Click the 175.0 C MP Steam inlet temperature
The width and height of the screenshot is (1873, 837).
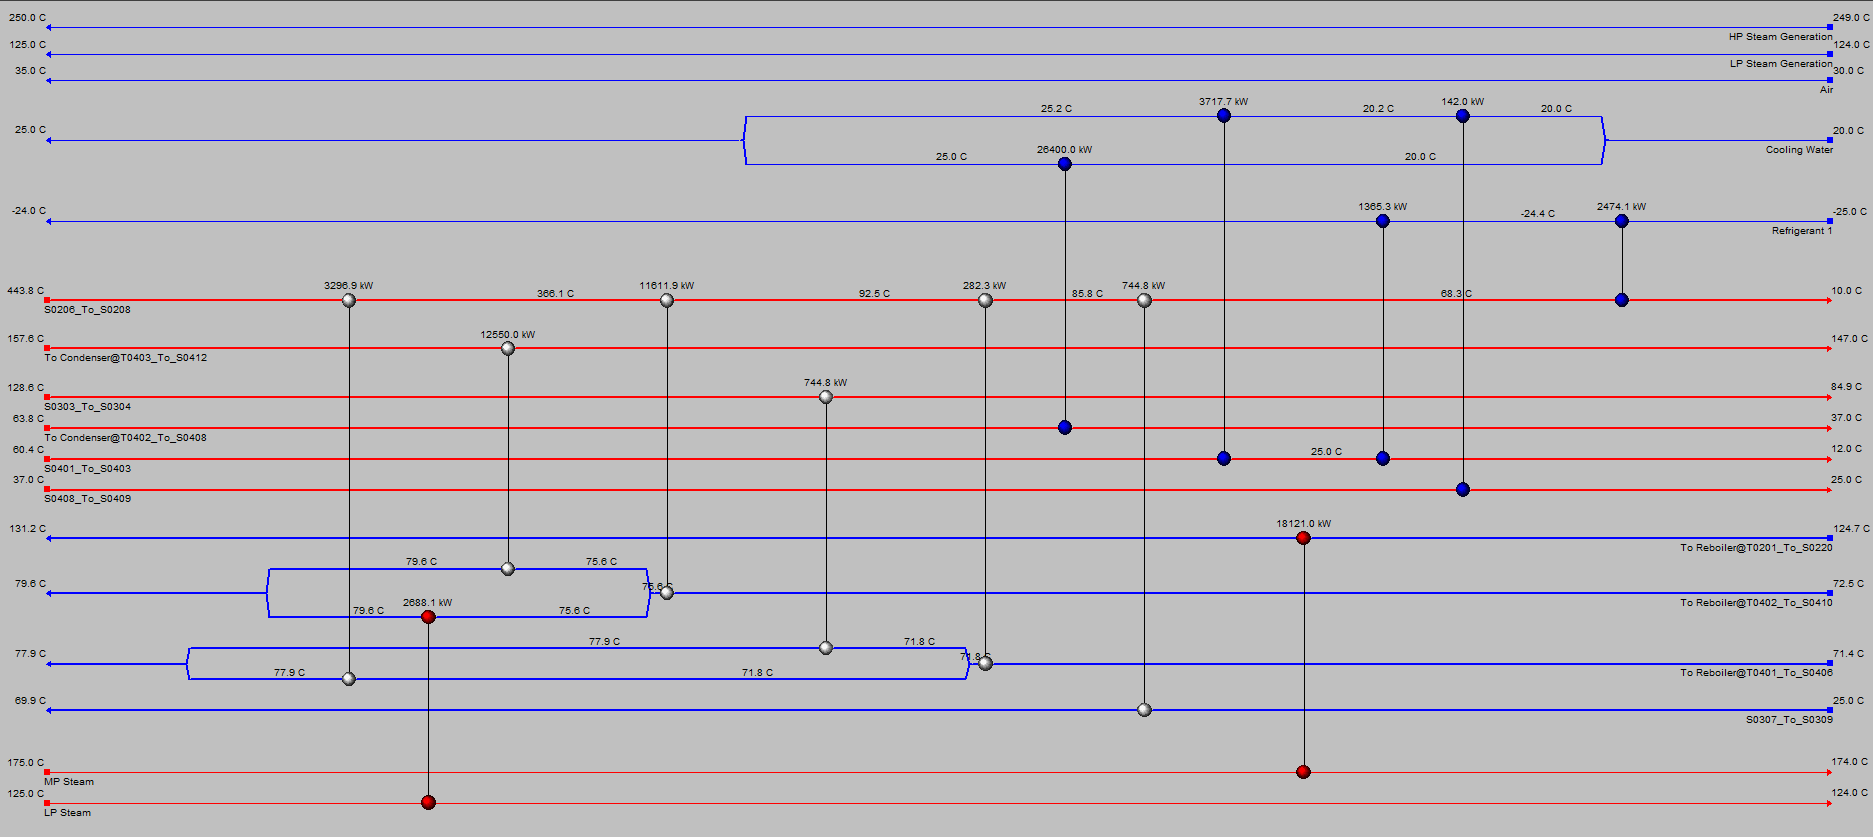tap(26, 763)
